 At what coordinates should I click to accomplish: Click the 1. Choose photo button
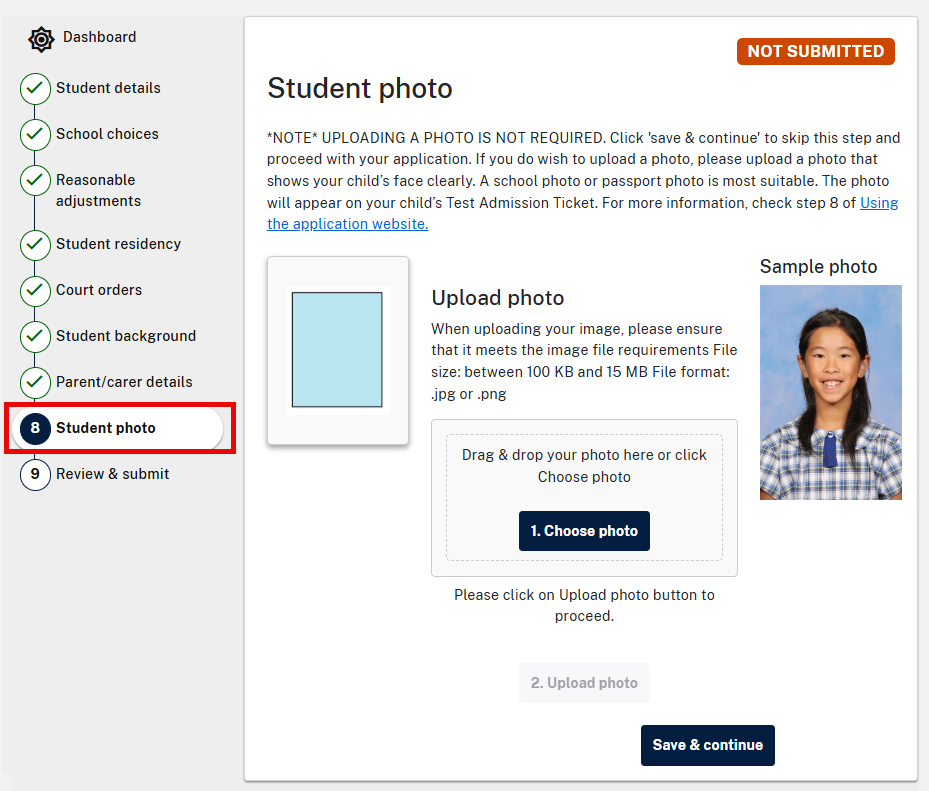584,531
